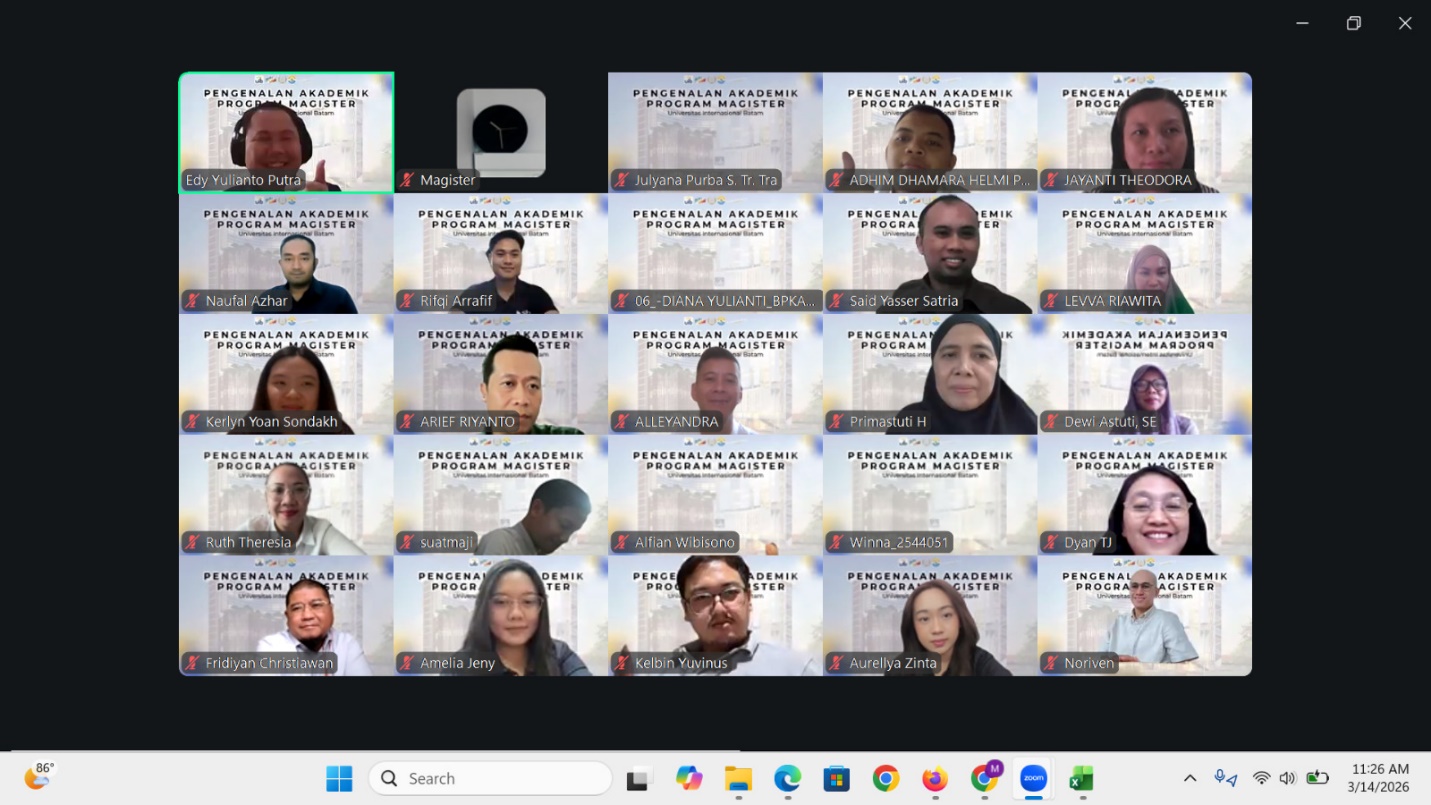Image resolution: width=1431 pixels, height=805 pixels.
Task: Click the taskbar Search box
Action: 490,778
